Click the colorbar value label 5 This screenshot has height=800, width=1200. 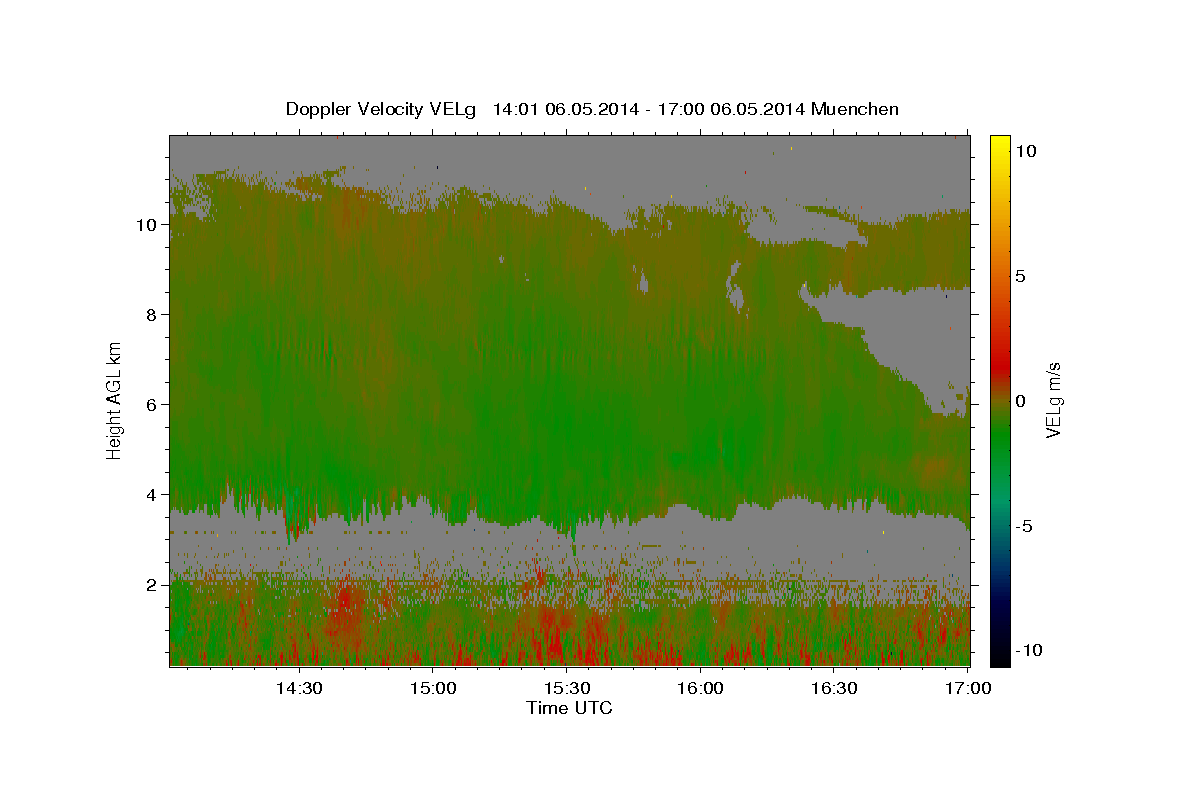point(1022,276)
